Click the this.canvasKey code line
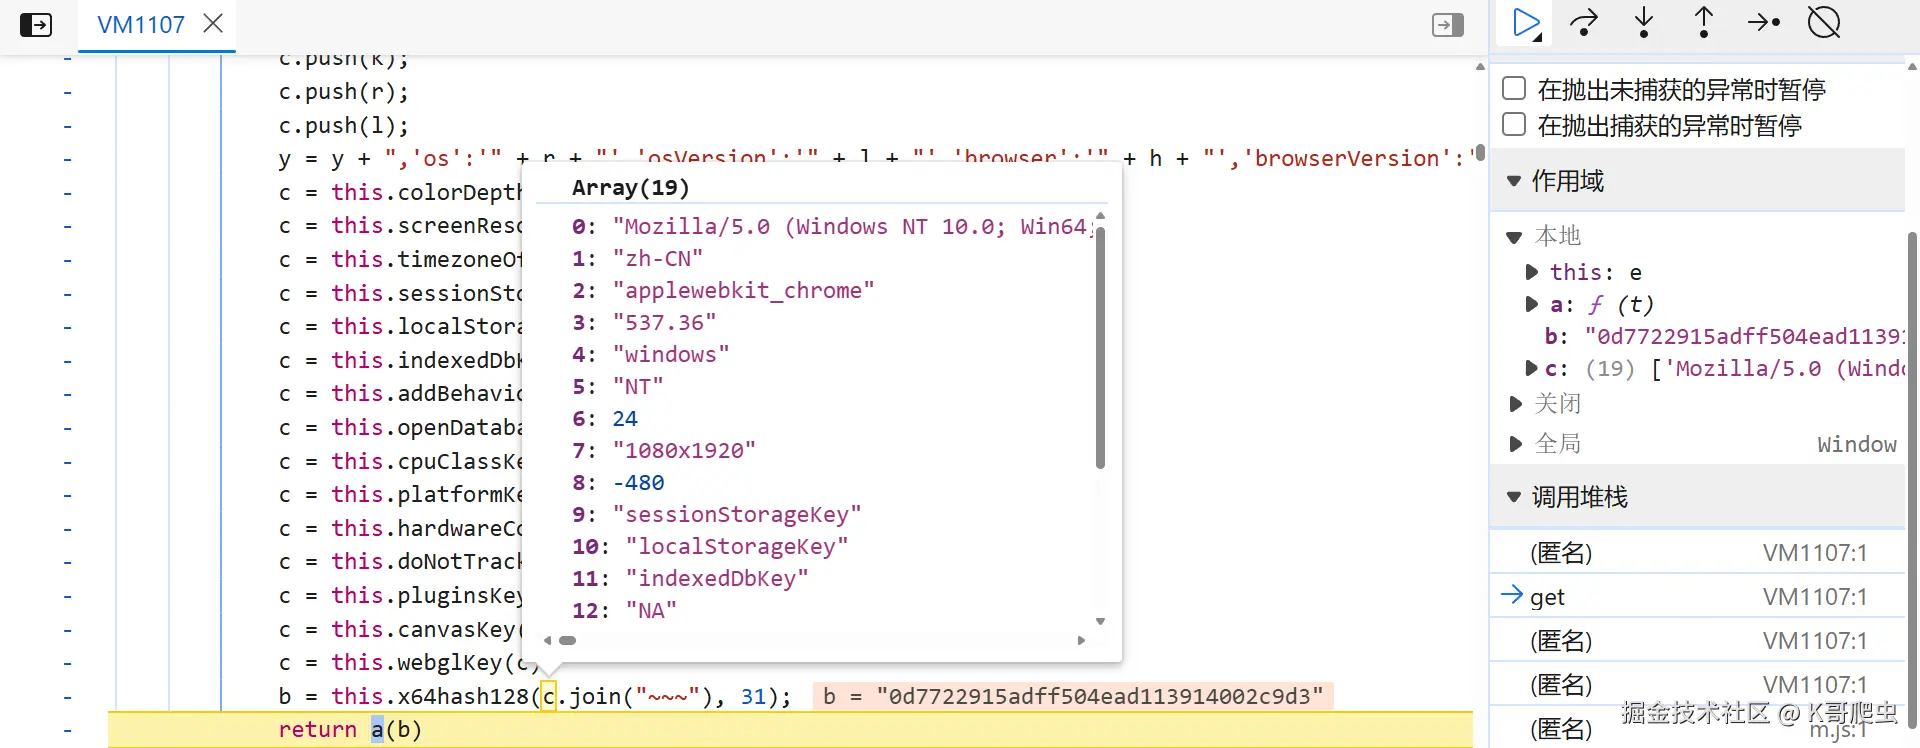 400,630
